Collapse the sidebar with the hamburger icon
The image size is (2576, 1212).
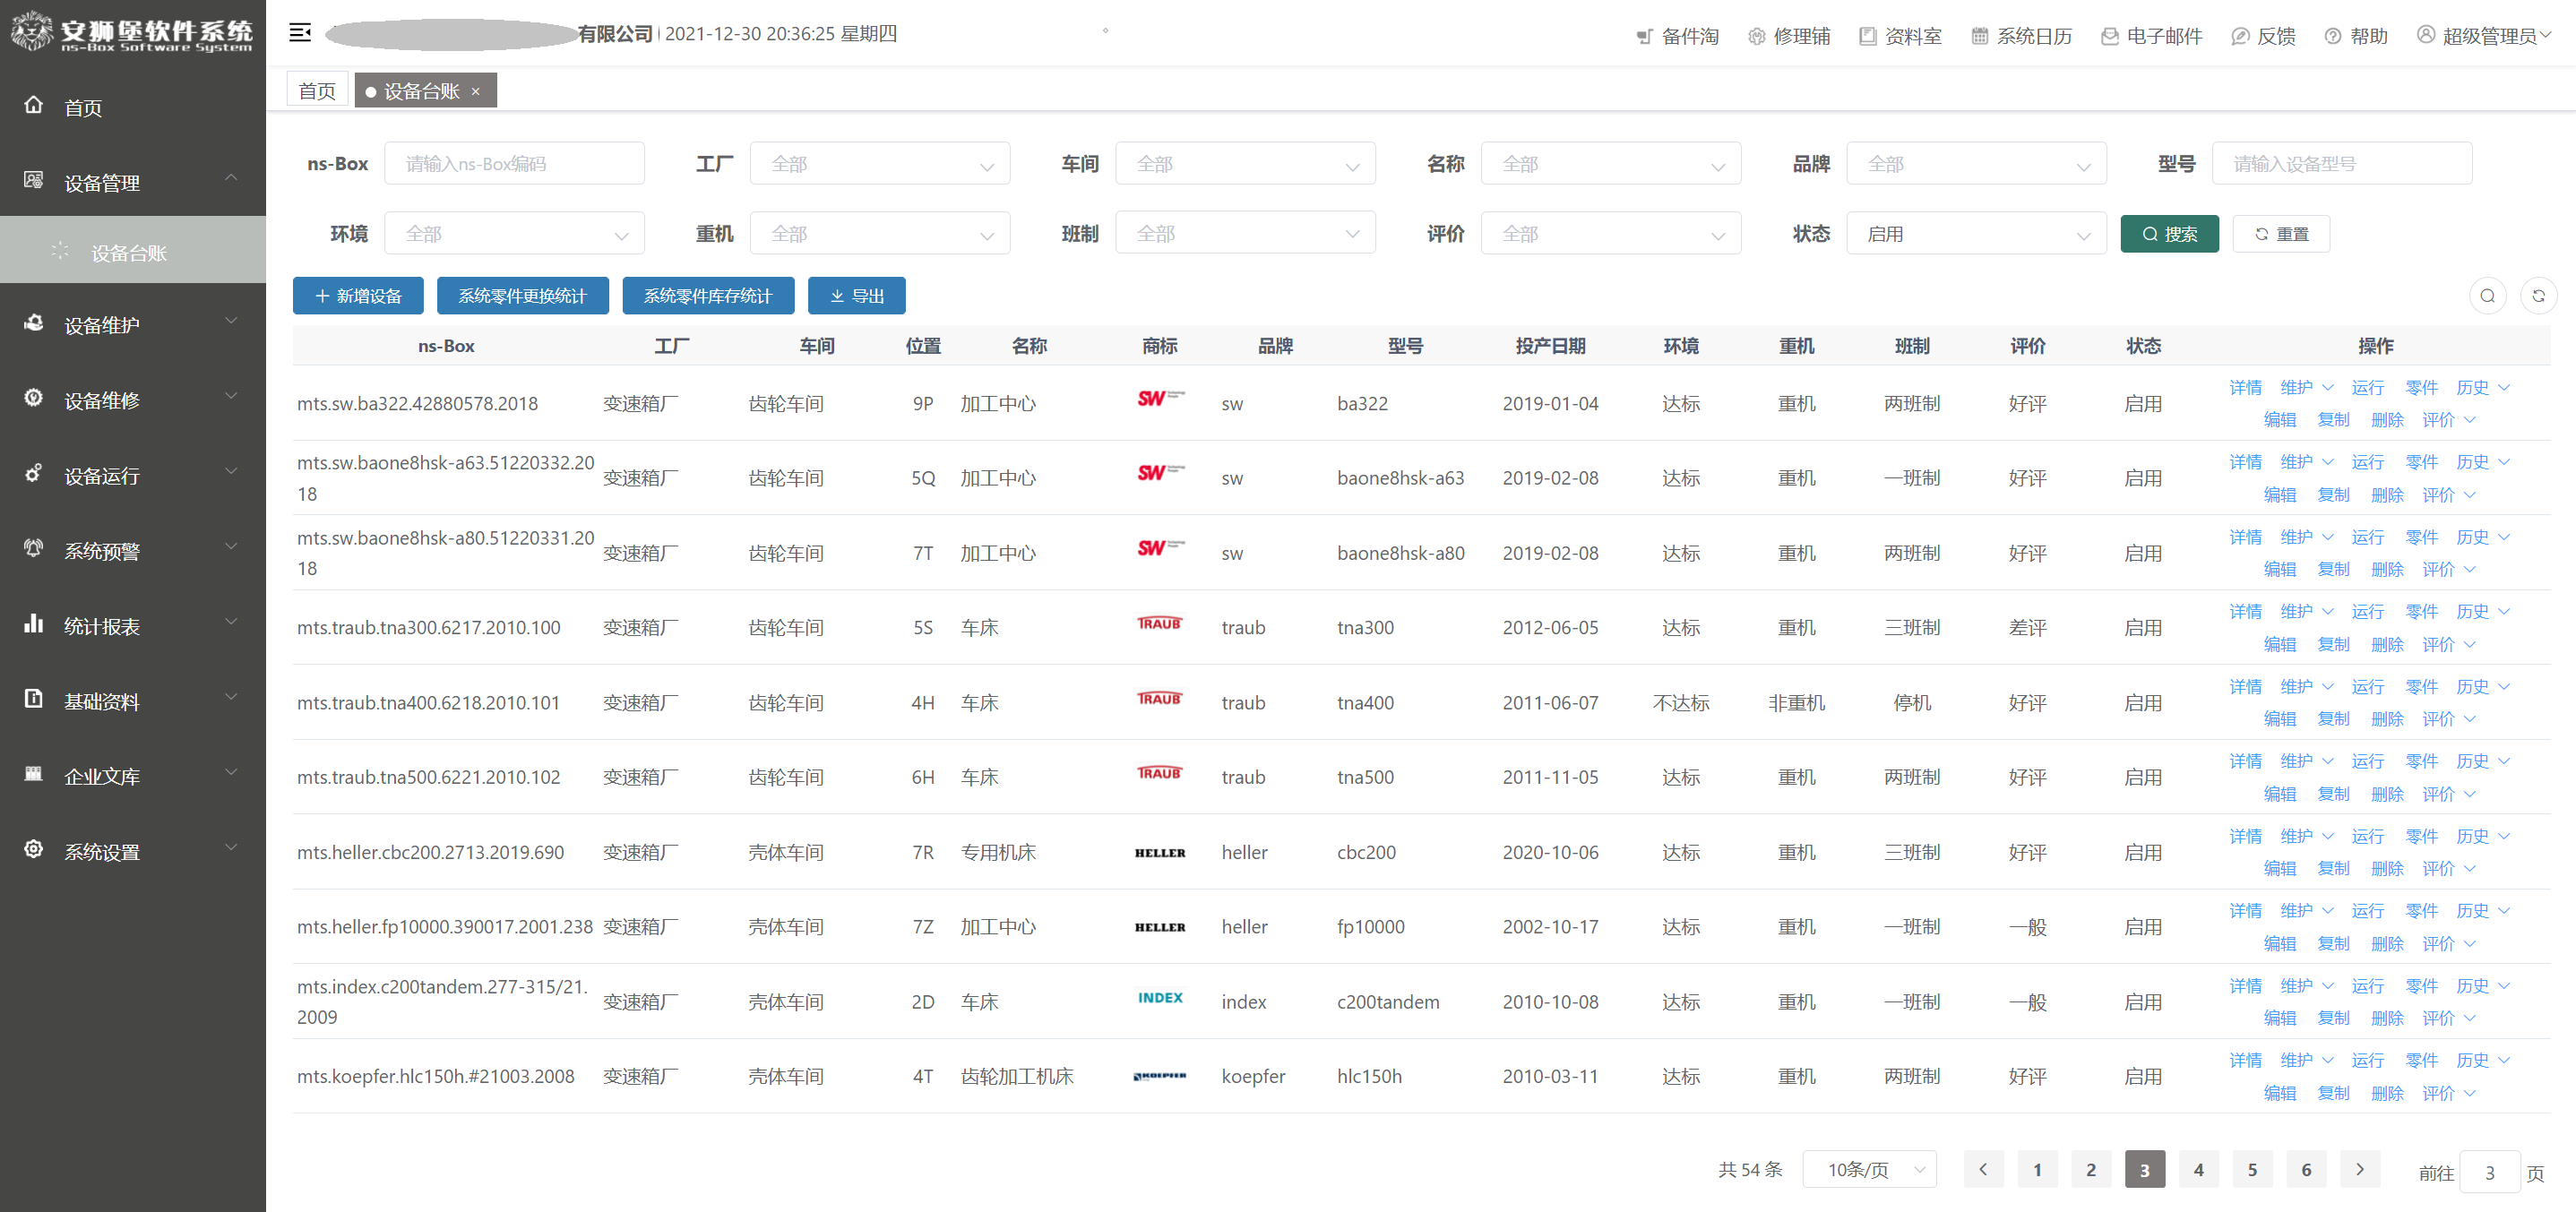(298, 33)
